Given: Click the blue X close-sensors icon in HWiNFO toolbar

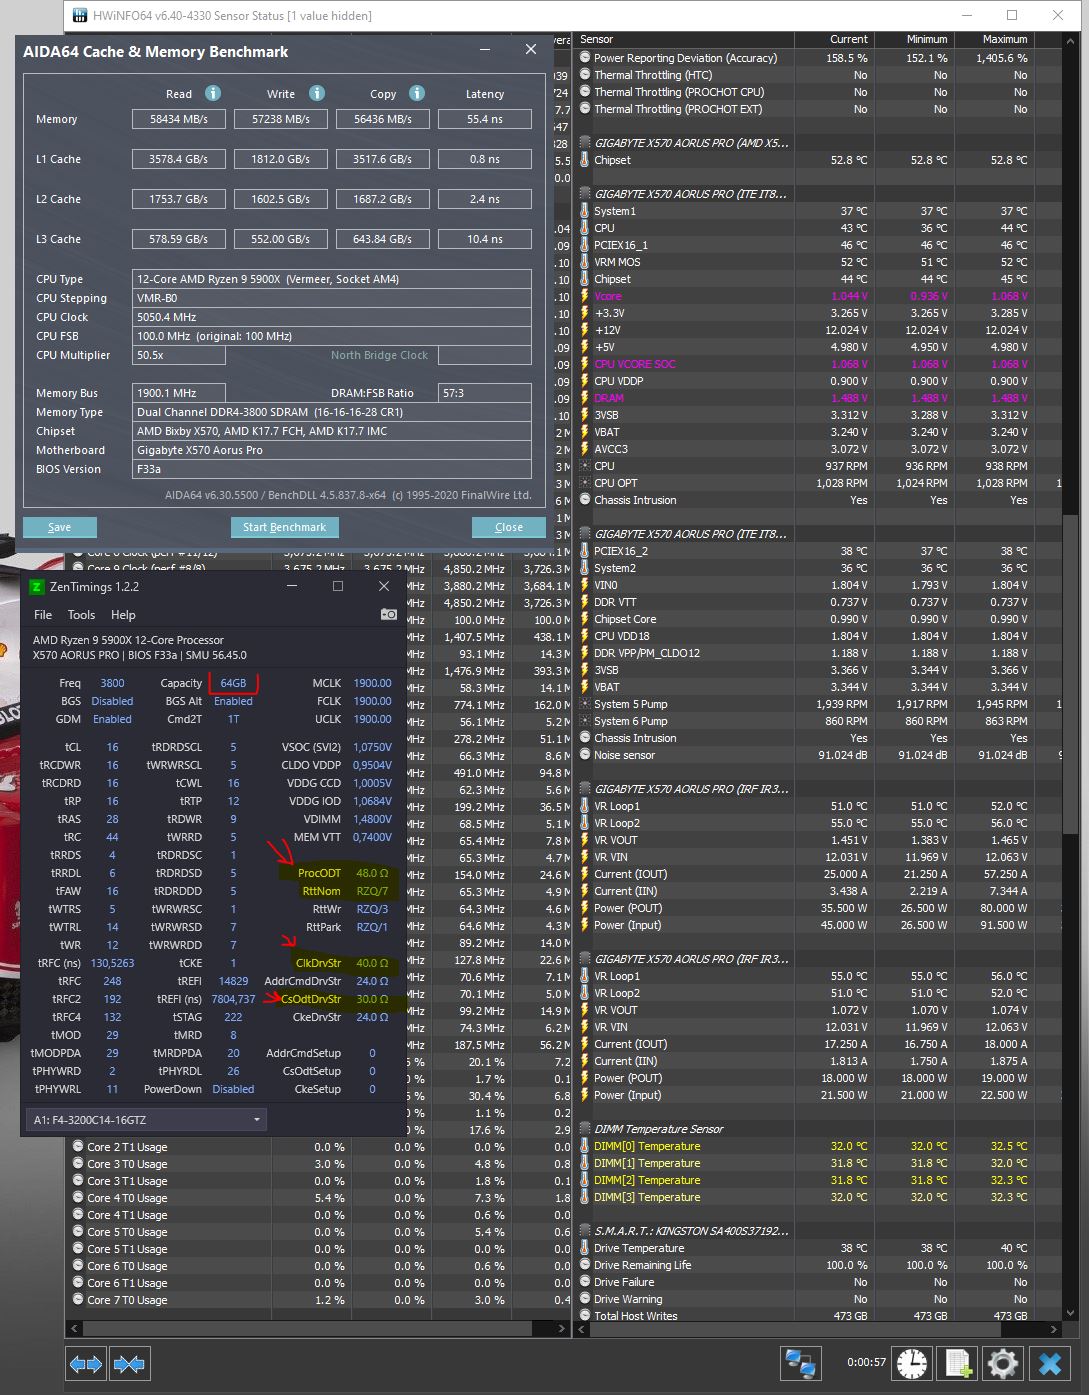Looking at the screenshot, I should click(1050, 1363).
